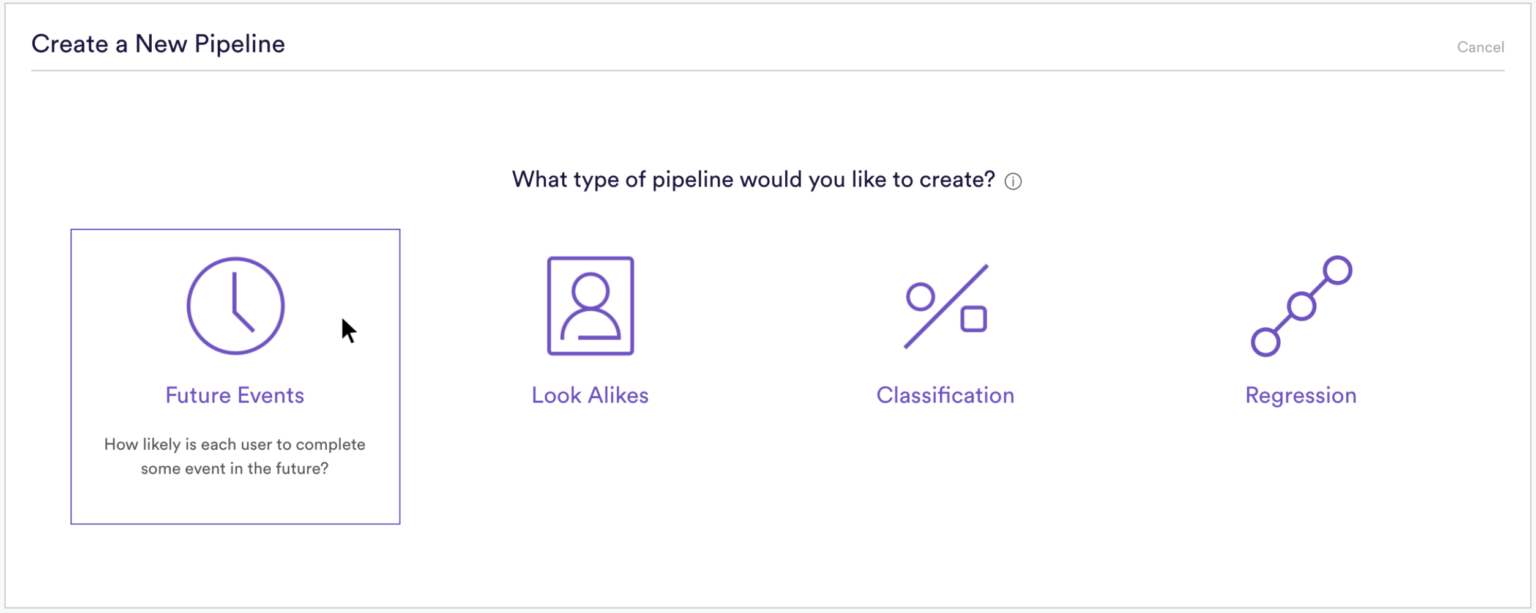The width and height of the screenshot is (1536, 613).
Task: Click the Future Events description text
Action: (x=235, y=455)
